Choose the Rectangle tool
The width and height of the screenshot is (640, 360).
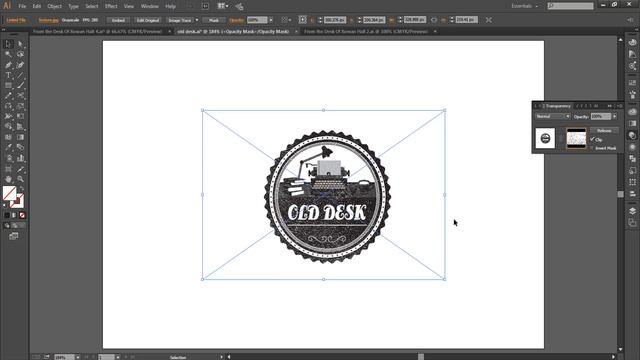click(8, 85)
